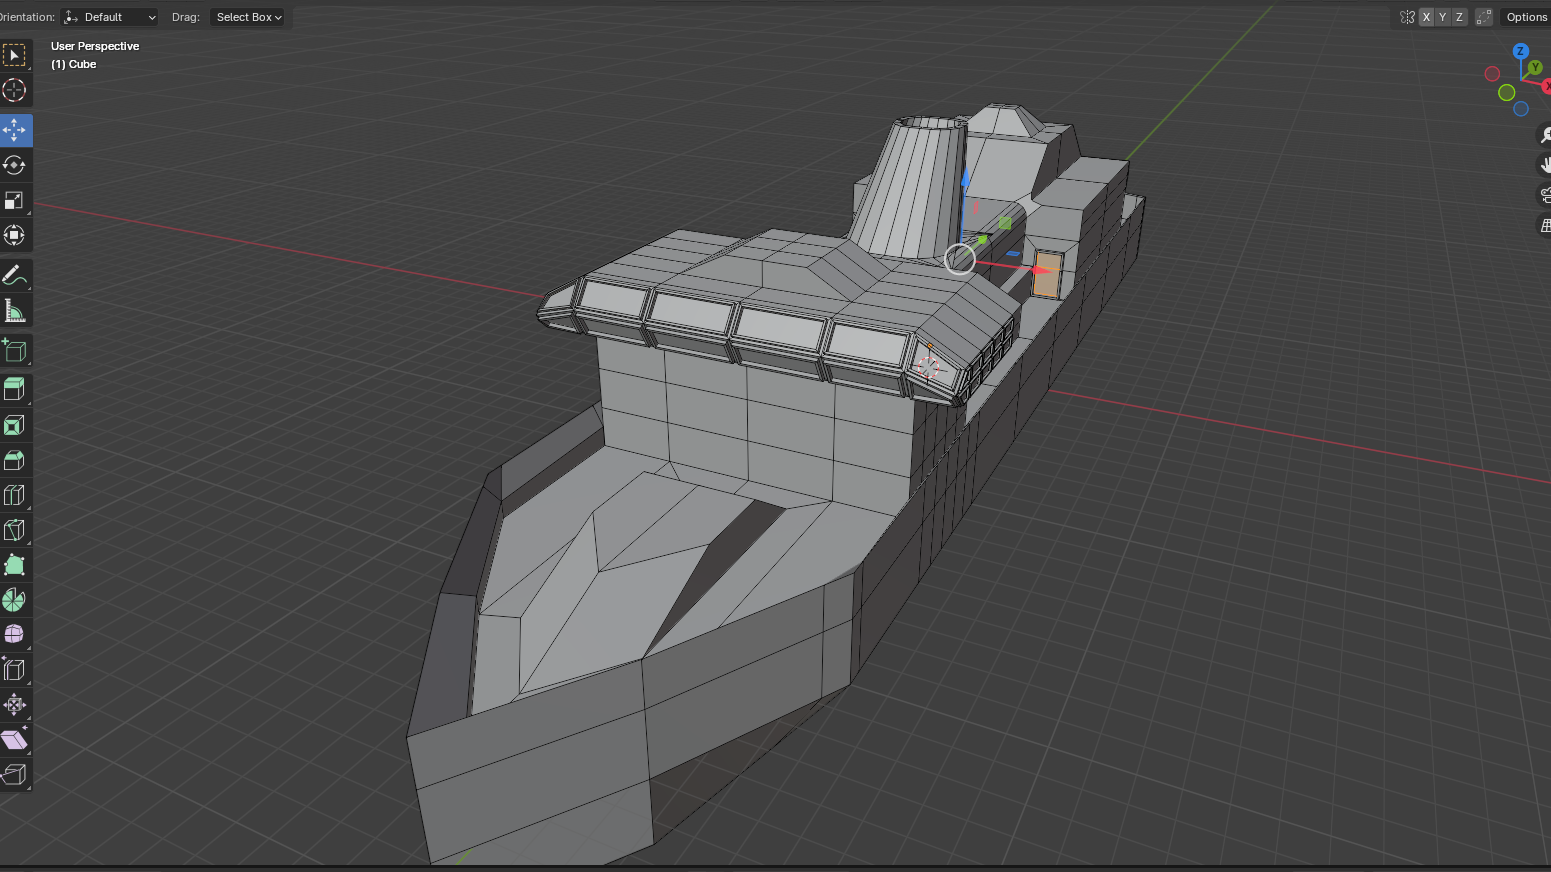Click the User Perspective viewport label
The height and width of the screenshot is (872, 1551).
95,46
